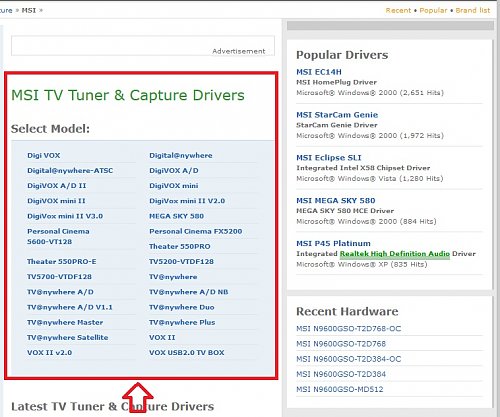The image size is (500, 417).
Task: Choose Digital@nywhere-ATSC model
Action: [x=70, y=170]
